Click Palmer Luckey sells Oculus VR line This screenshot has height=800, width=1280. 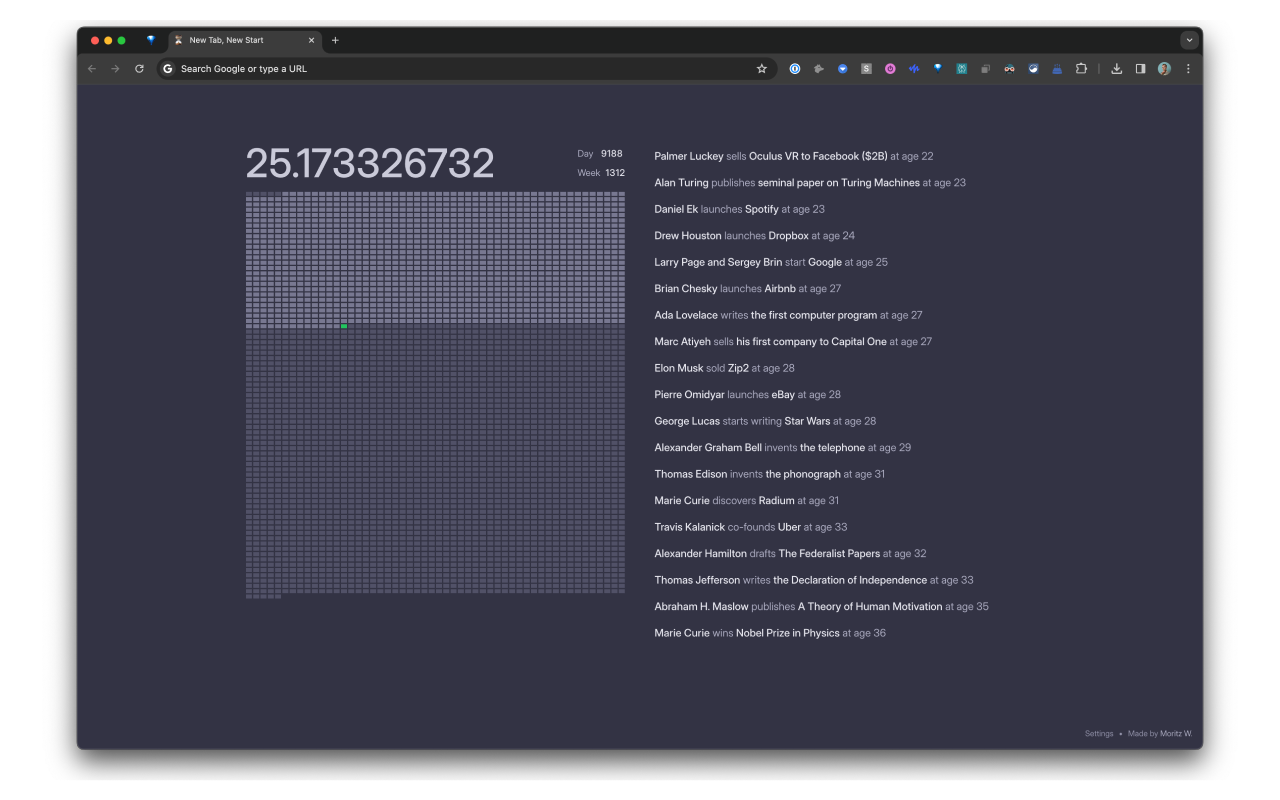point(794,156)
